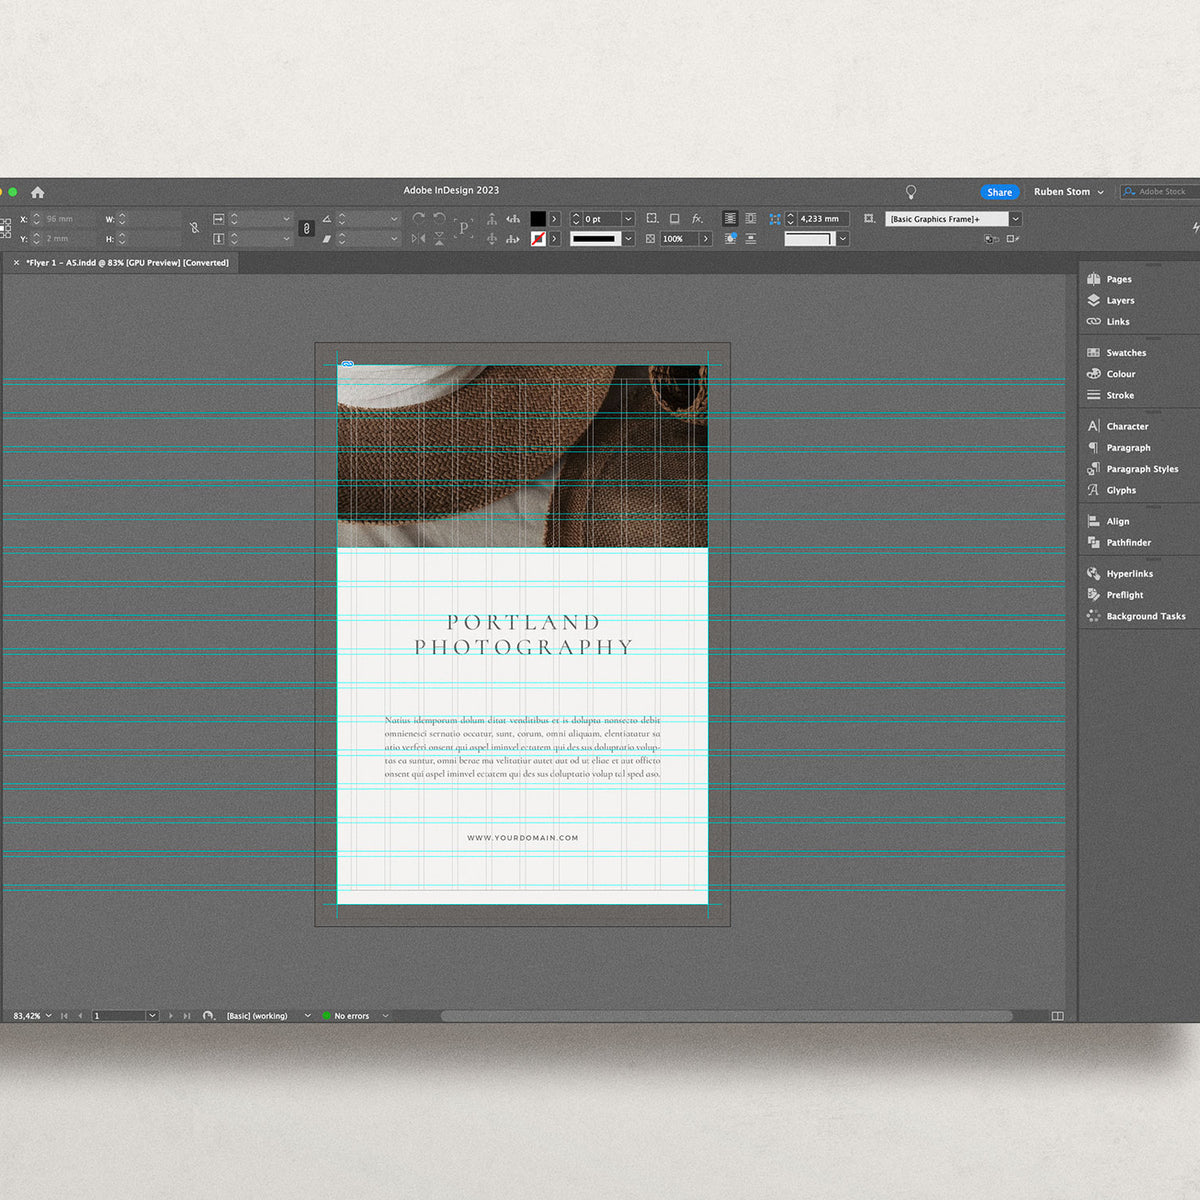Click the 4,233 mm gap field
The width and height of the screenshot is (1200, 1200).
[823, 218]
